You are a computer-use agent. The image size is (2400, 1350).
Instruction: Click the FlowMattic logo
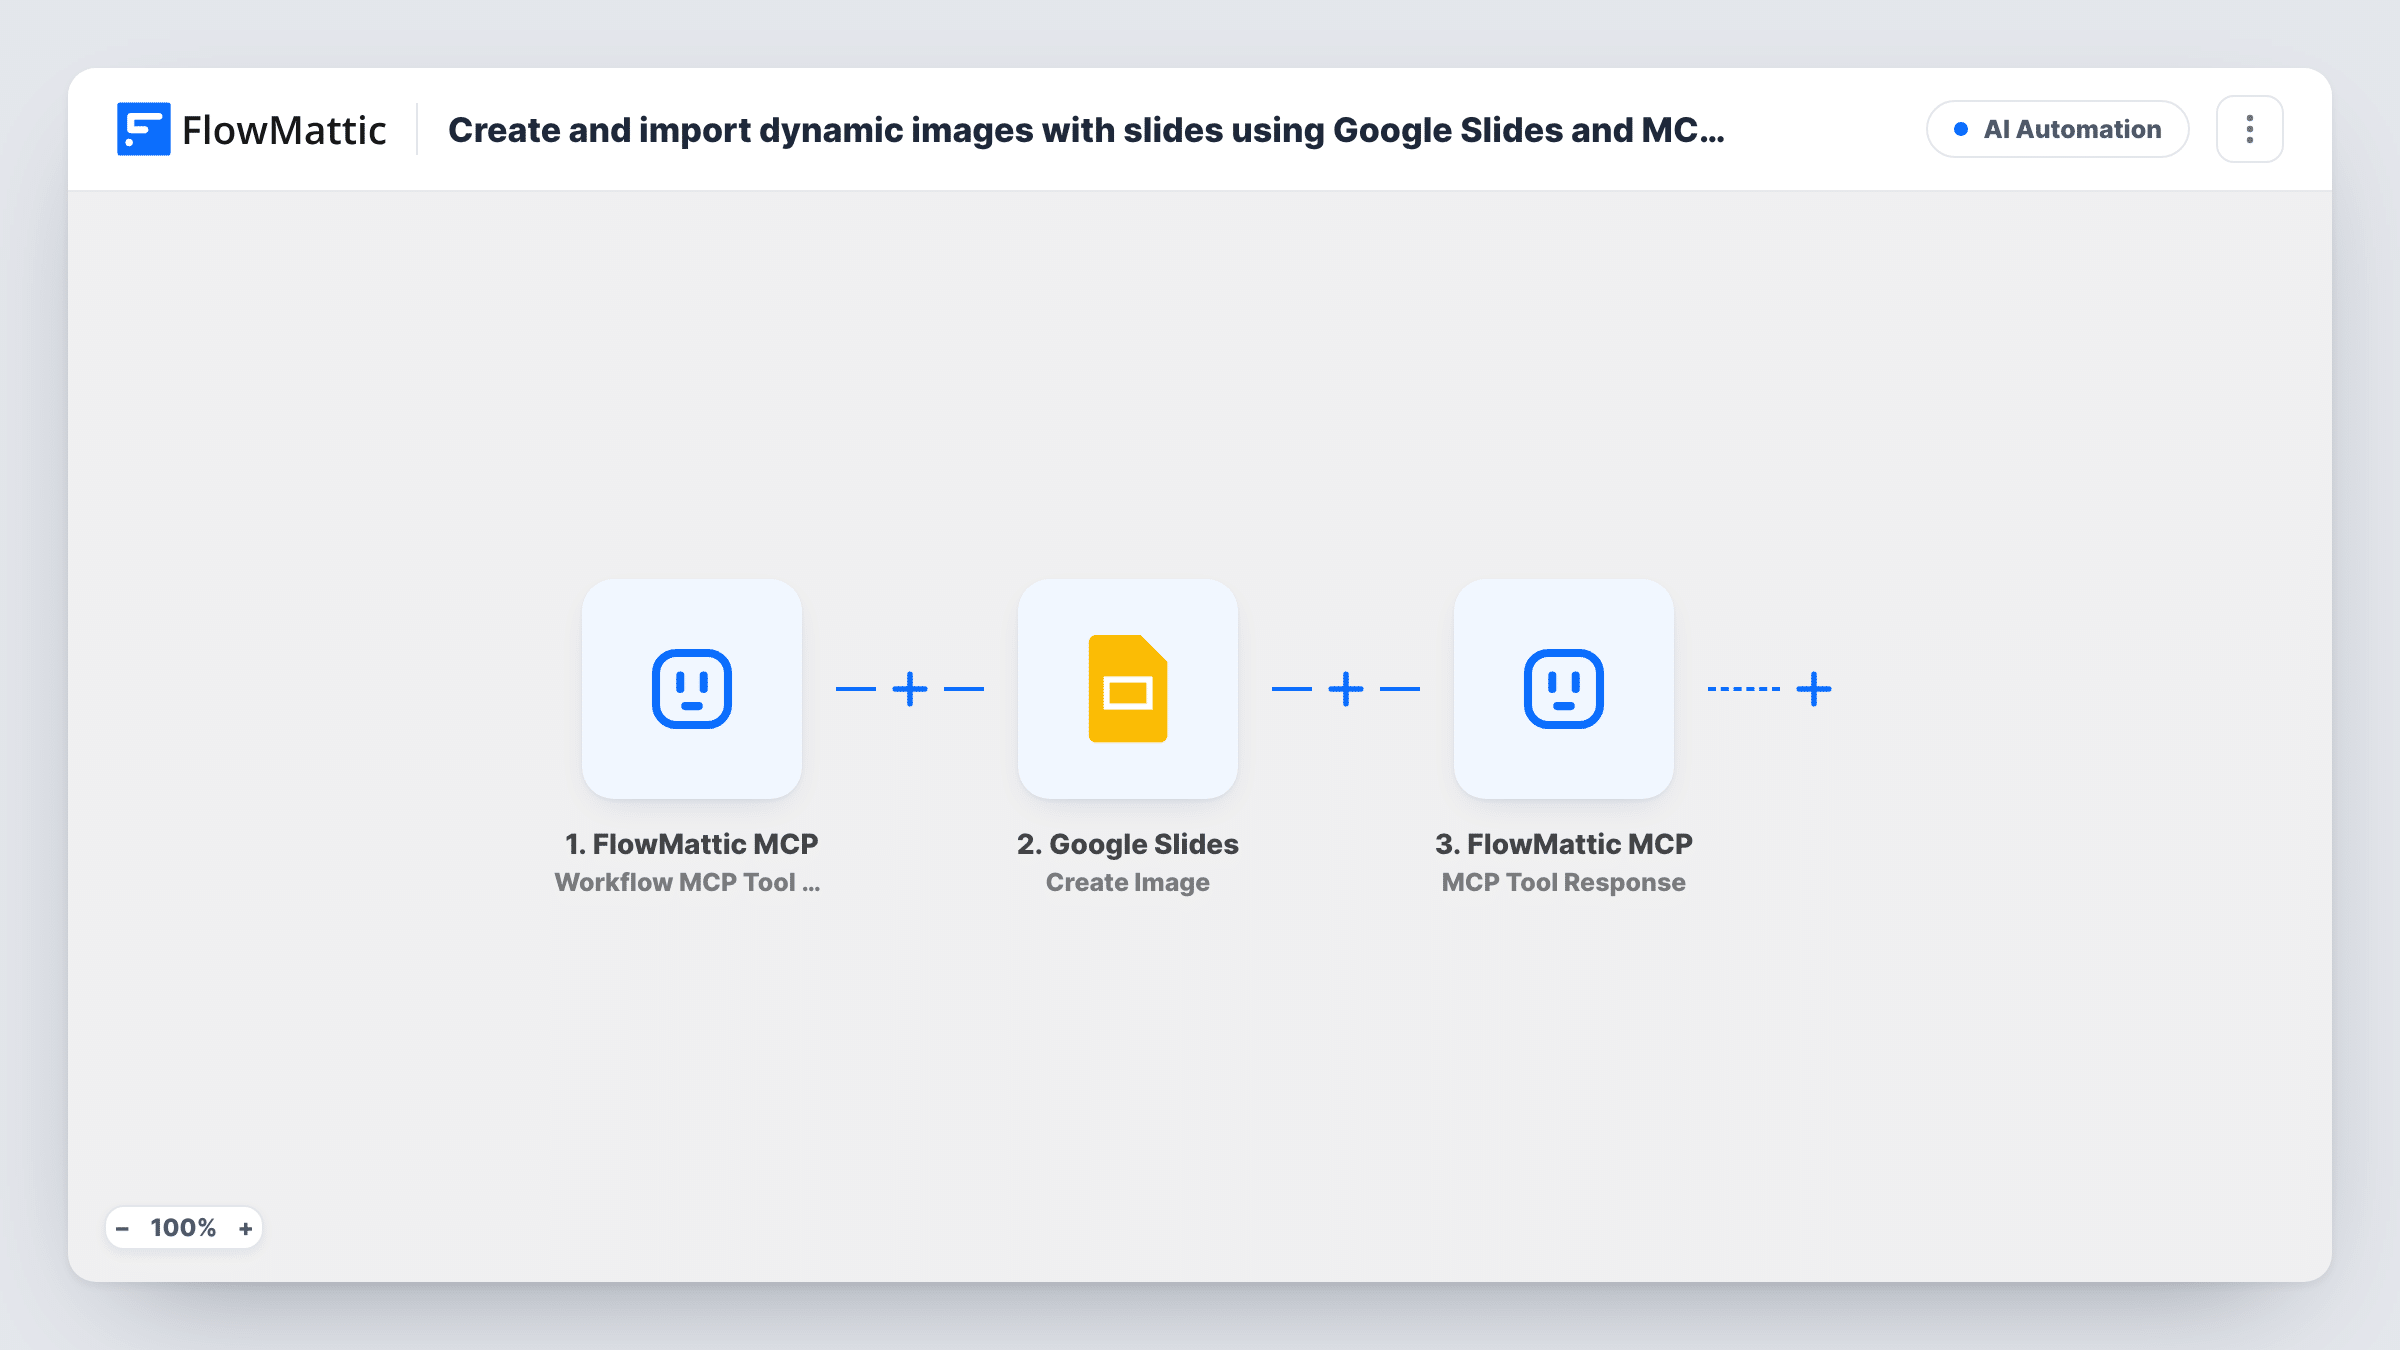click(251, 130)
